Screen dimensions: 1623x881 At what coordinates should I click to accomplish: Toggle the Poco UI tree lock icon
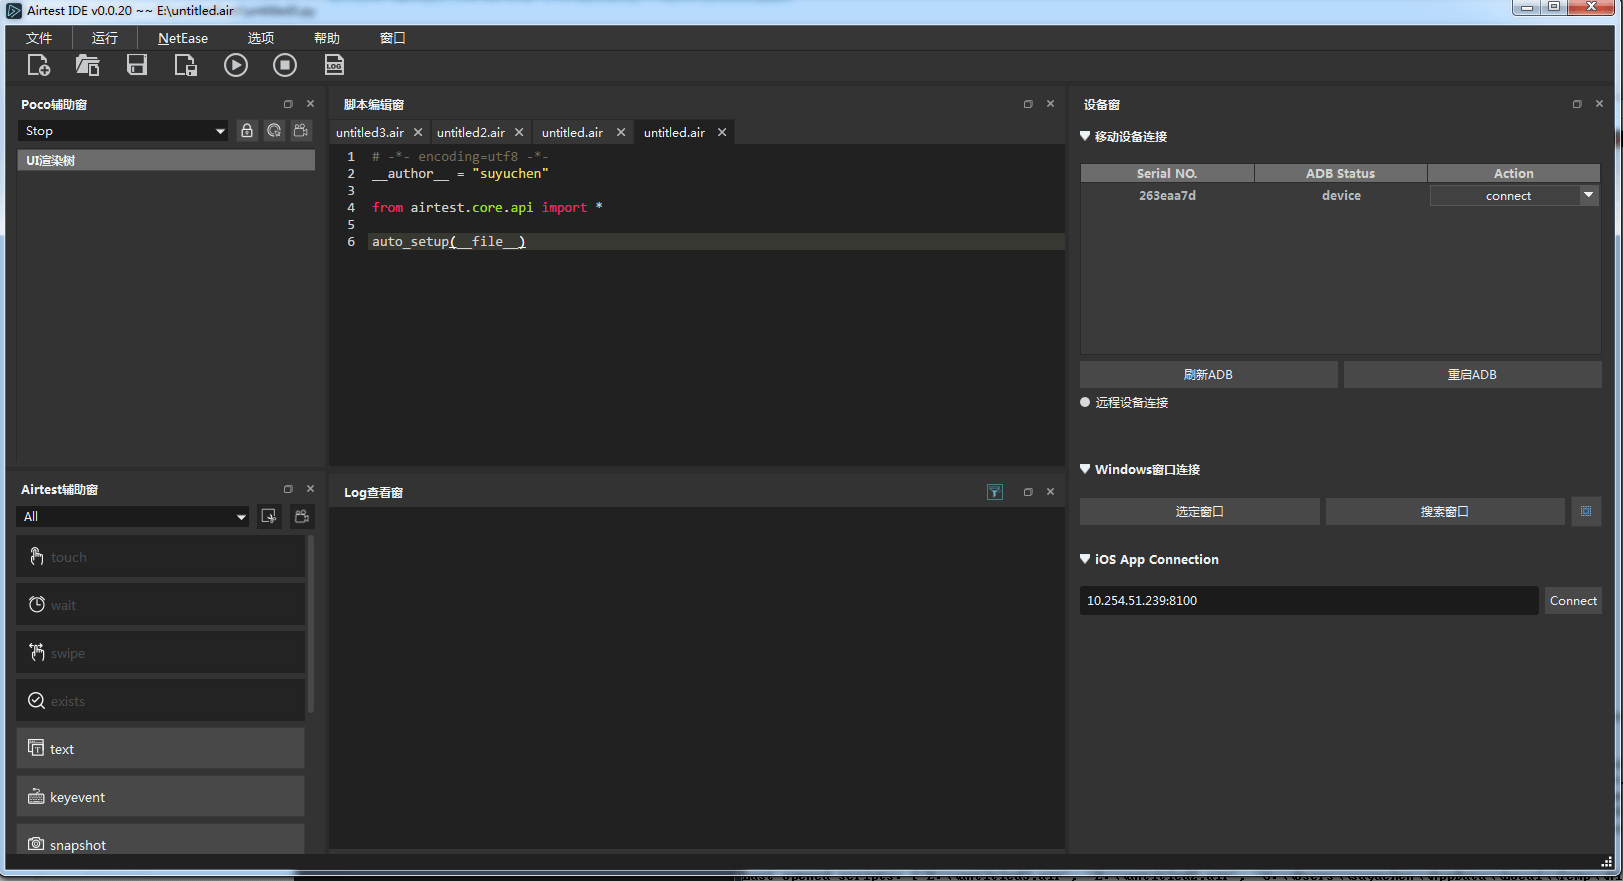click(x=247, y=131)
